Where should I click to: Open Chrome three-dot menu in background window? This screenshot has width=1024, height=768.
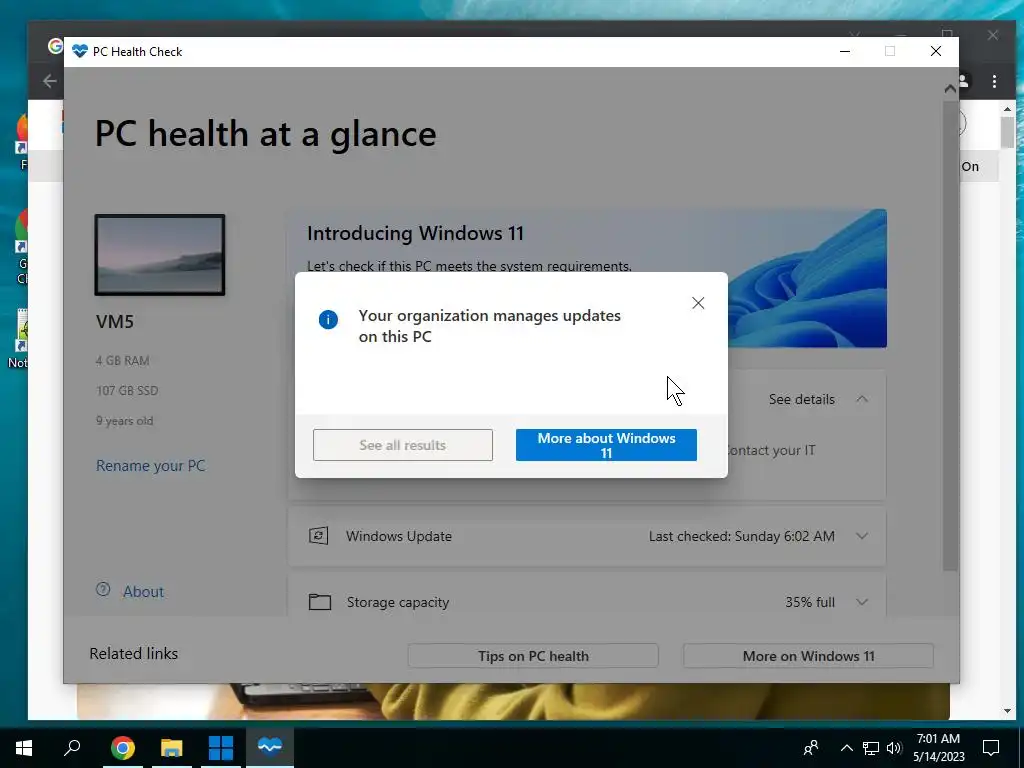pyautogui.click(x=994, y=81)
